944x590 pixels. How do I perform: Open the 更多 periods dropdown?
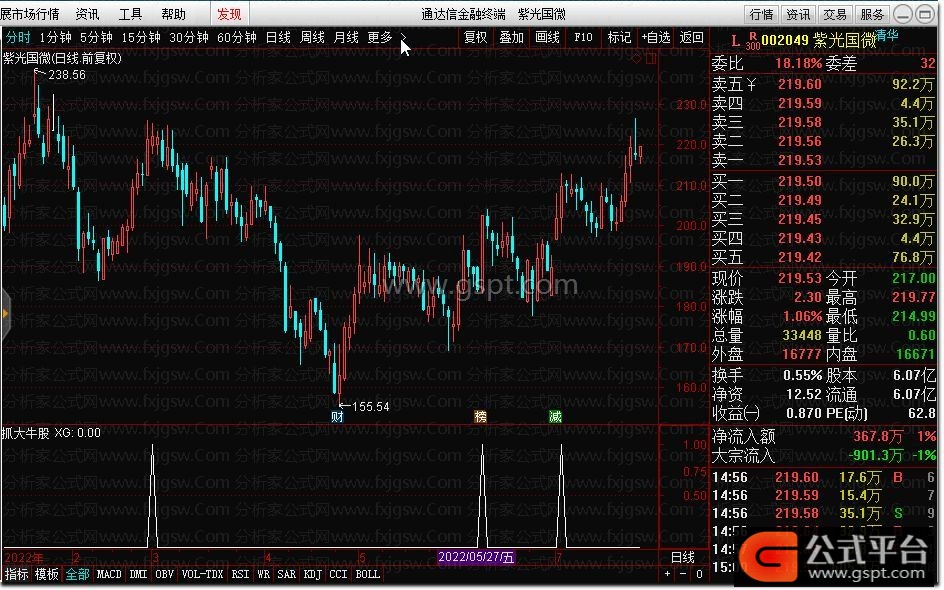click(380, 37)
